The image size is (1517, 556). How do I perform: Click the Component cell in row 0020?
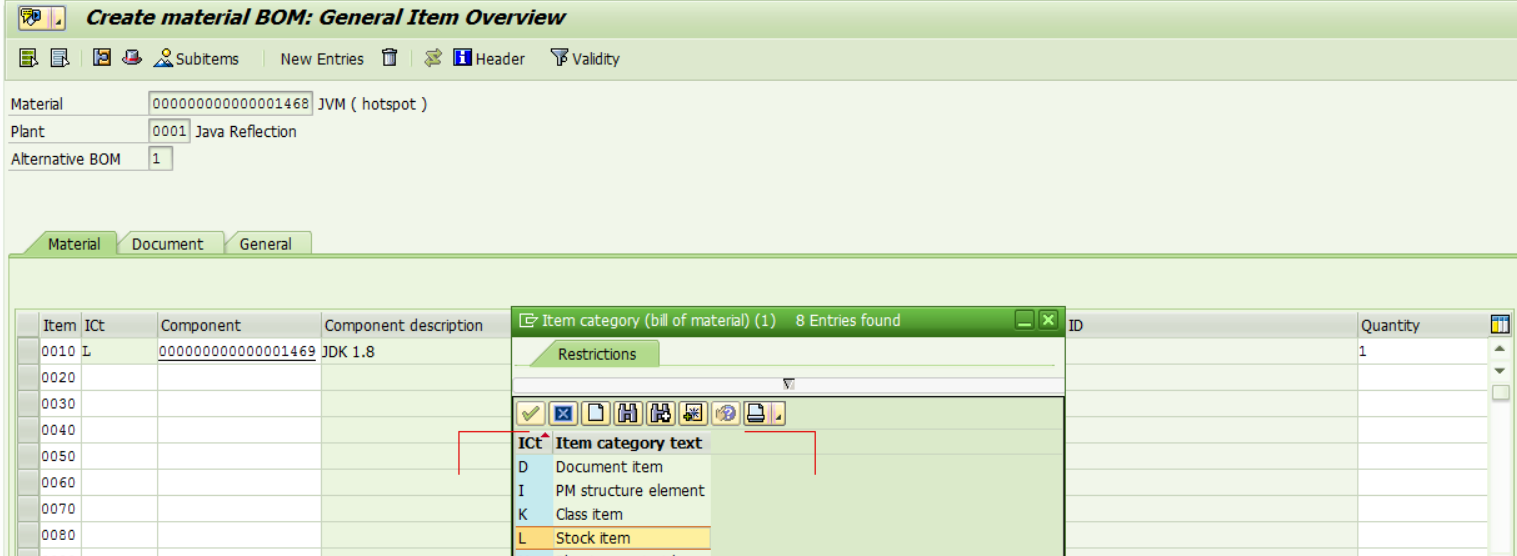click(238, 377)
